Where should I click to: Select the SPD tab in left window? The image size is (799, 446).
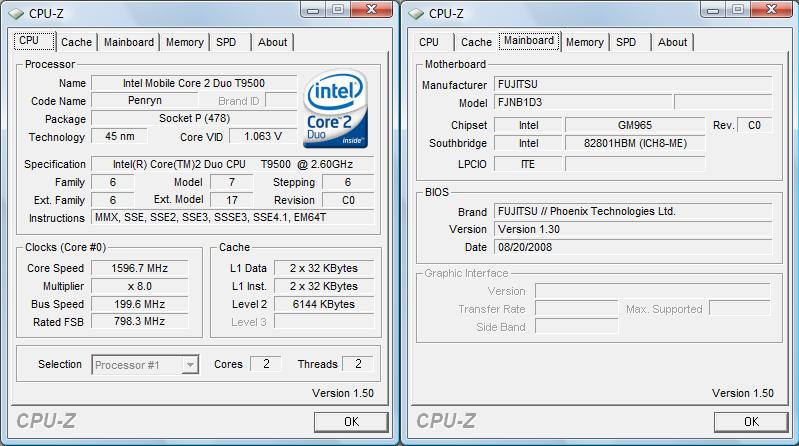(x=226, y=42)
